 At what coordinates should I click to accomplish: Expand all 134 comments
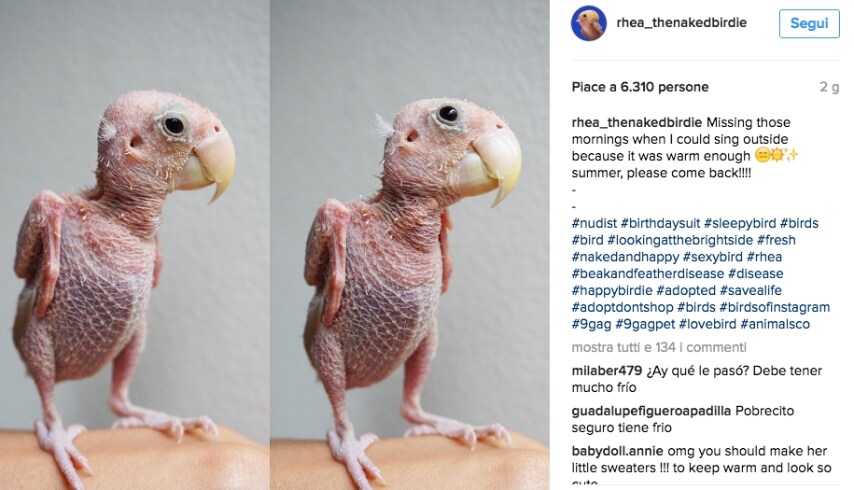coord(659,347)
